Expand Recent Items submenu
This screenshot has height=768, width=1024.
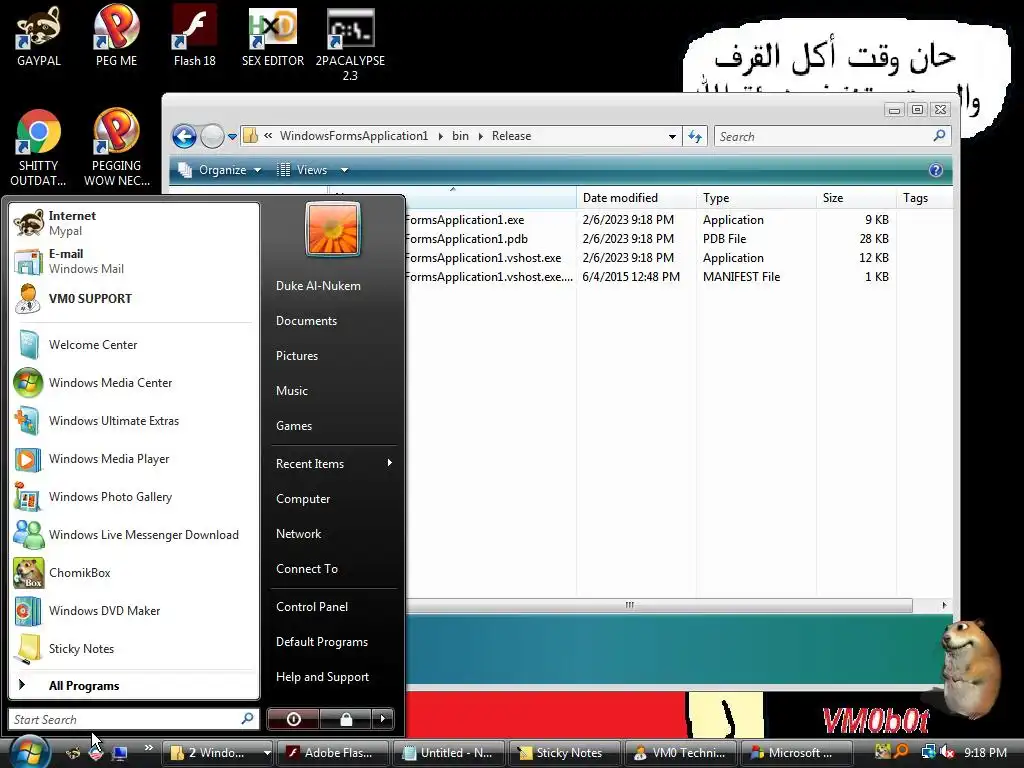[x=334, y=464]
